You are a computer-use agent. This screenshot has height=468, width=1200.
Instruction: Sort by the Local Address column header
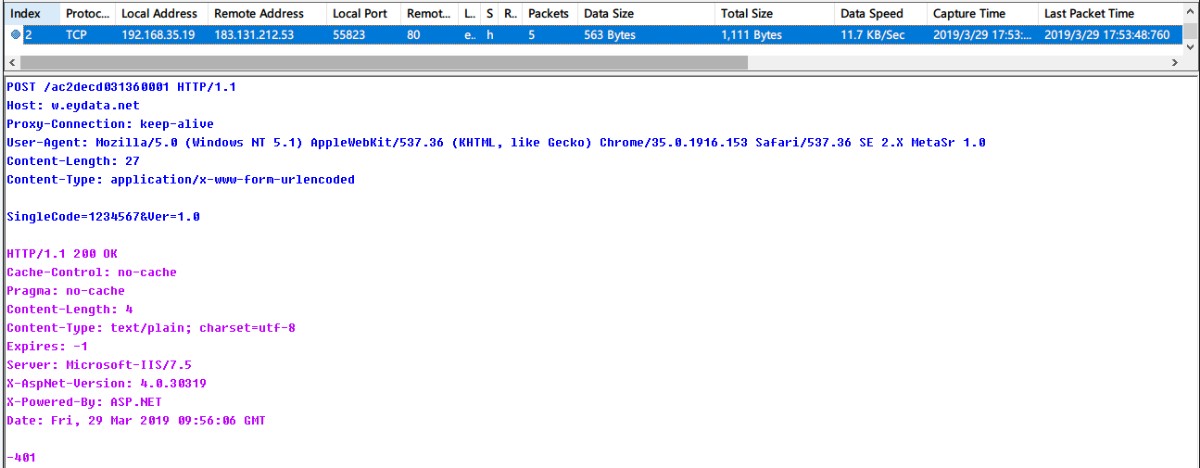pos(161,14)
